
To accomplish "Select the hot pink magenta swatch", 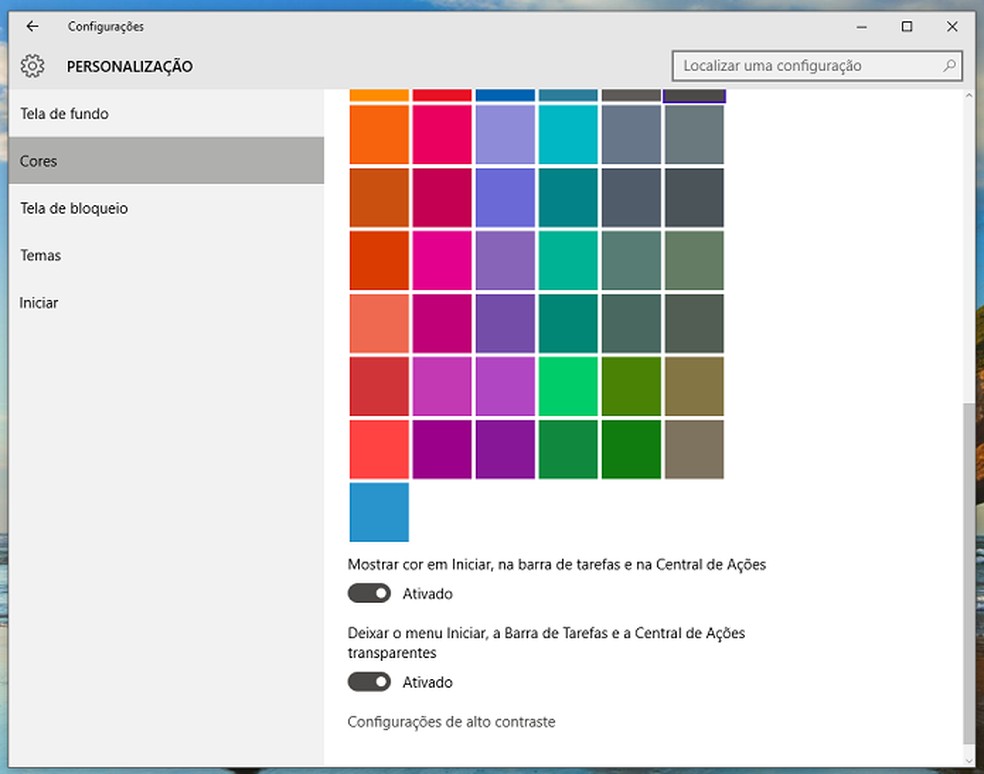I will click(x=442, y=260).
